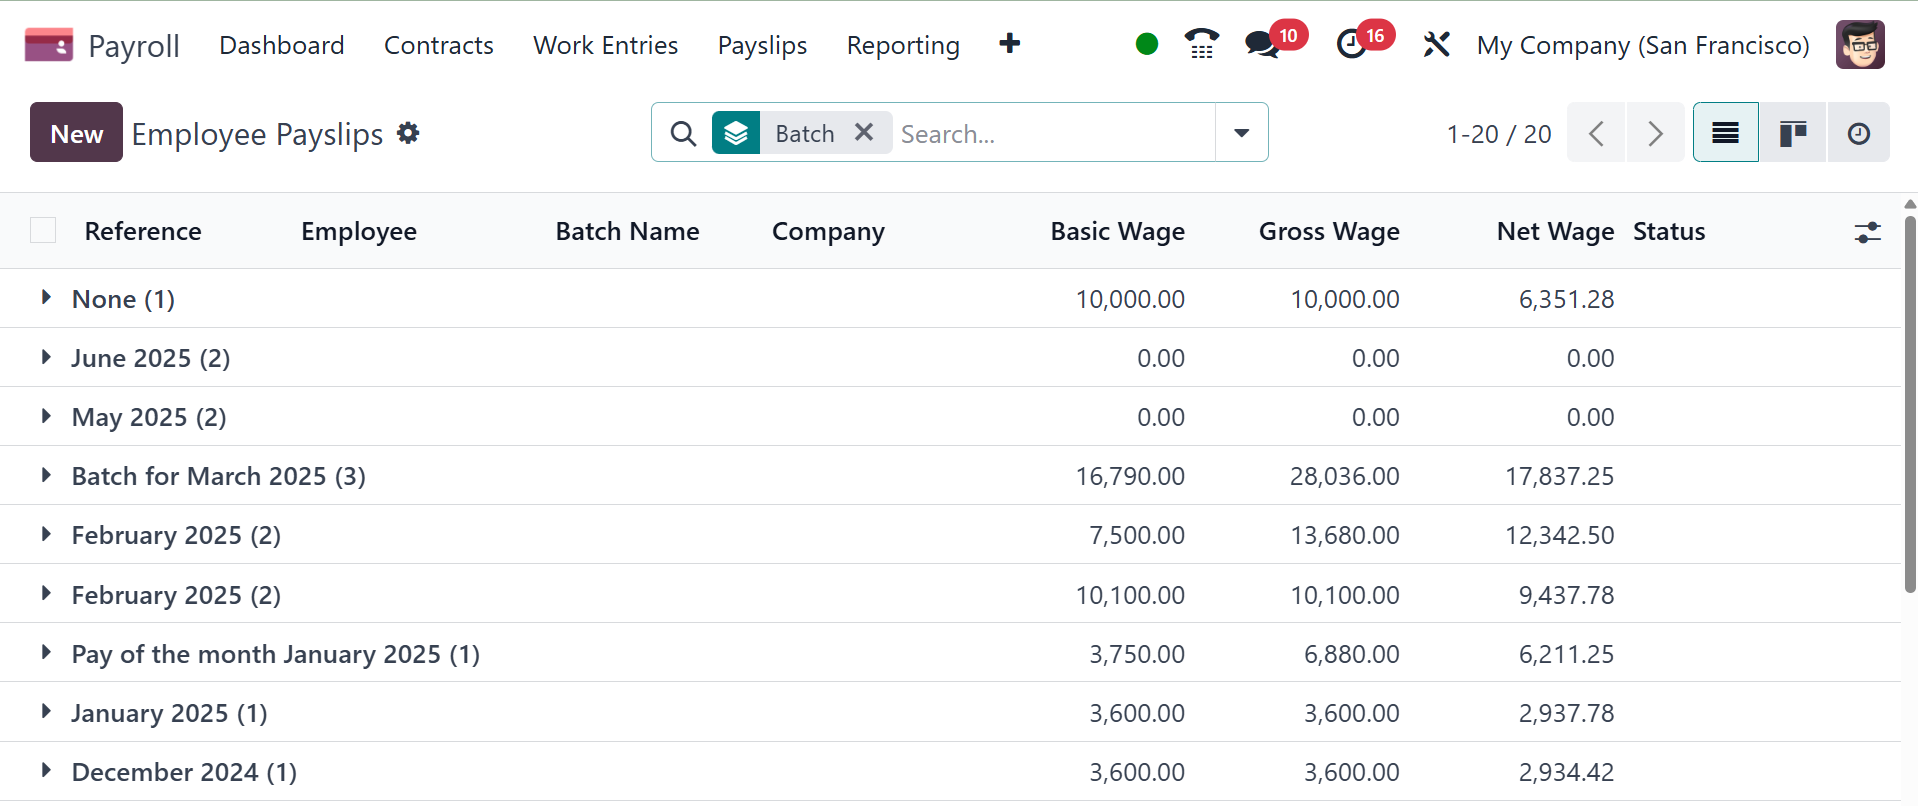
Task: Click the Payroll app logo icon
Action: (x=48, y=45)
